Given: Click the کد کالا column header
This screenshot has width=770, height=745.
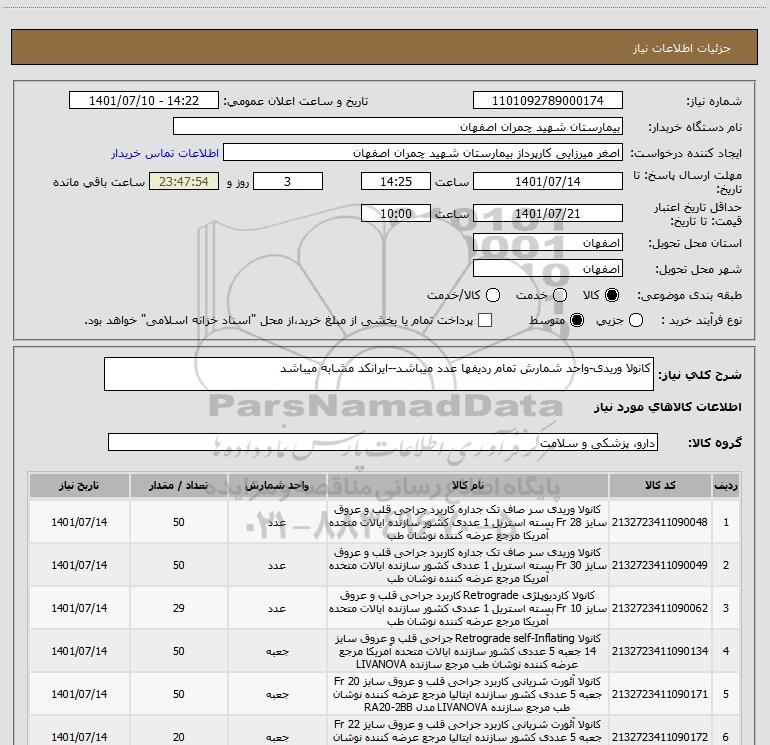Looking at the screenshot, I should tap(660, 486).
